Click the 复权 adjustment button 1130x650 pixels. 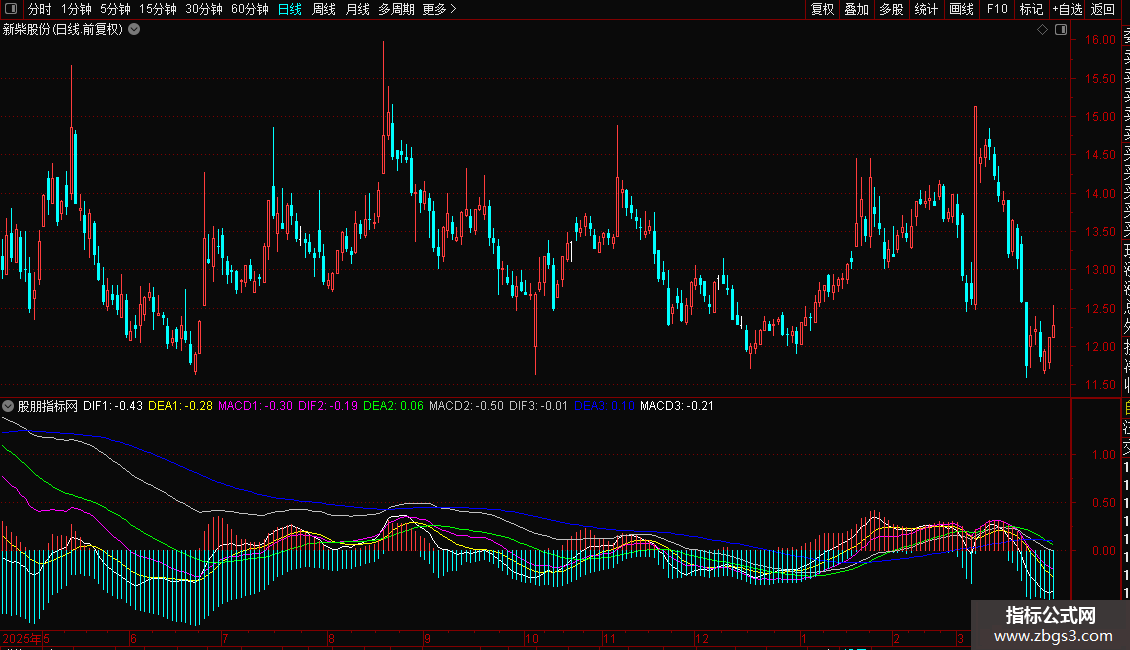[x=822, y=9]
